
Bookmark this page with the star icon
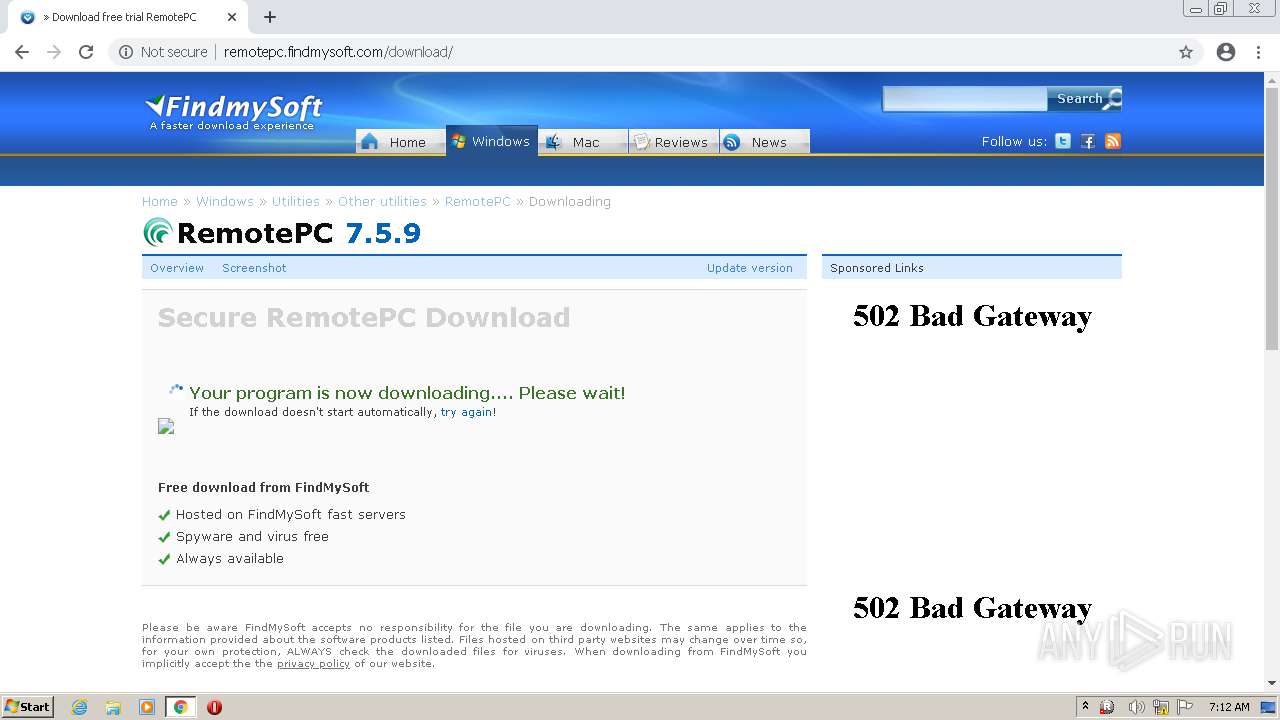click(x=1186, y=52)
